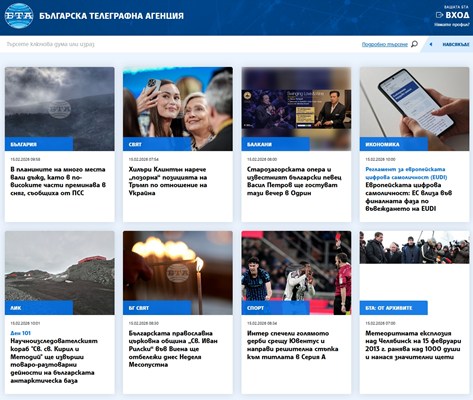Select the СВЯТ category label
Image resolution: width=473 pixels, height=400 pixels.
[x=157, y=144]
